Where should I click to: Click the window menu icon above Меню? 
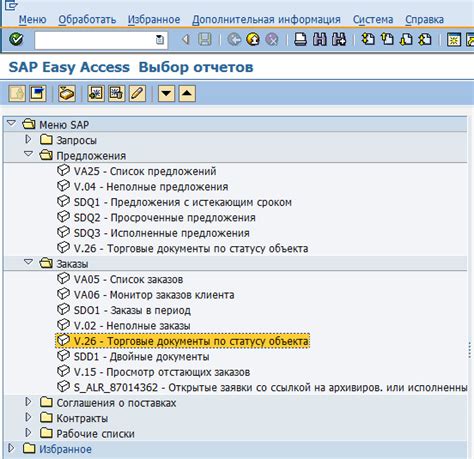[11, 5]
